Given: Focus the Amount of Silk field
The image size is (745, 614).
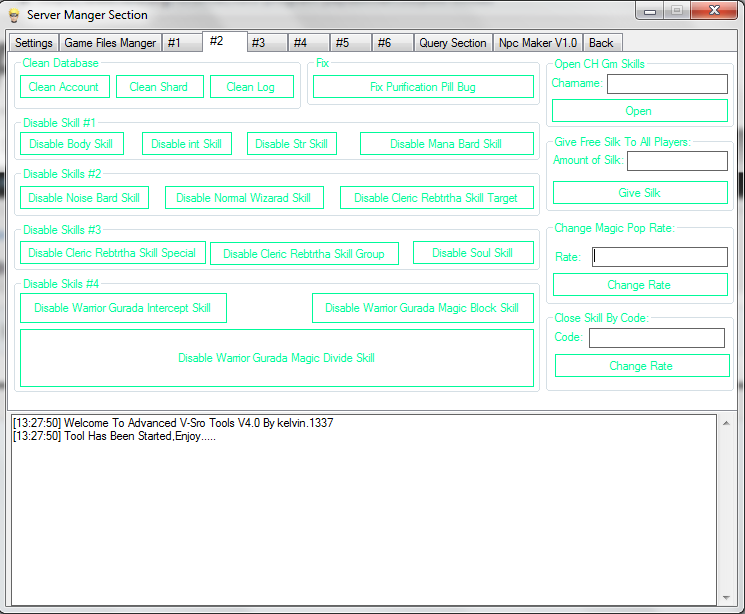Looking at the screenshot, I should click(677, 161).
